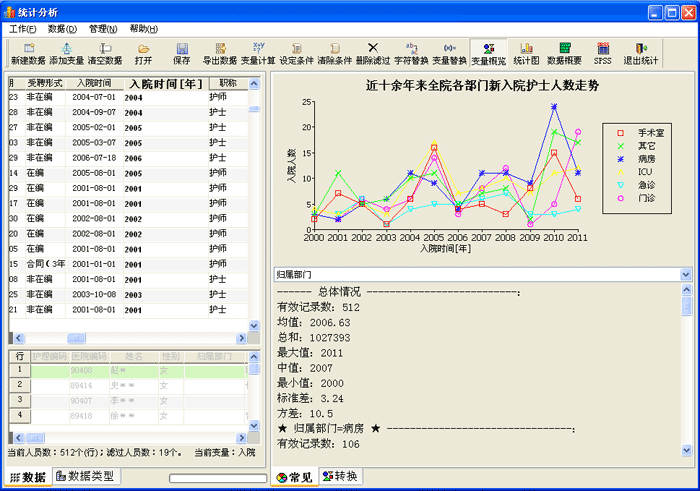Select row 3 header in lower table
This screenshot has height=491, width=700.
[x=20, y=400]
